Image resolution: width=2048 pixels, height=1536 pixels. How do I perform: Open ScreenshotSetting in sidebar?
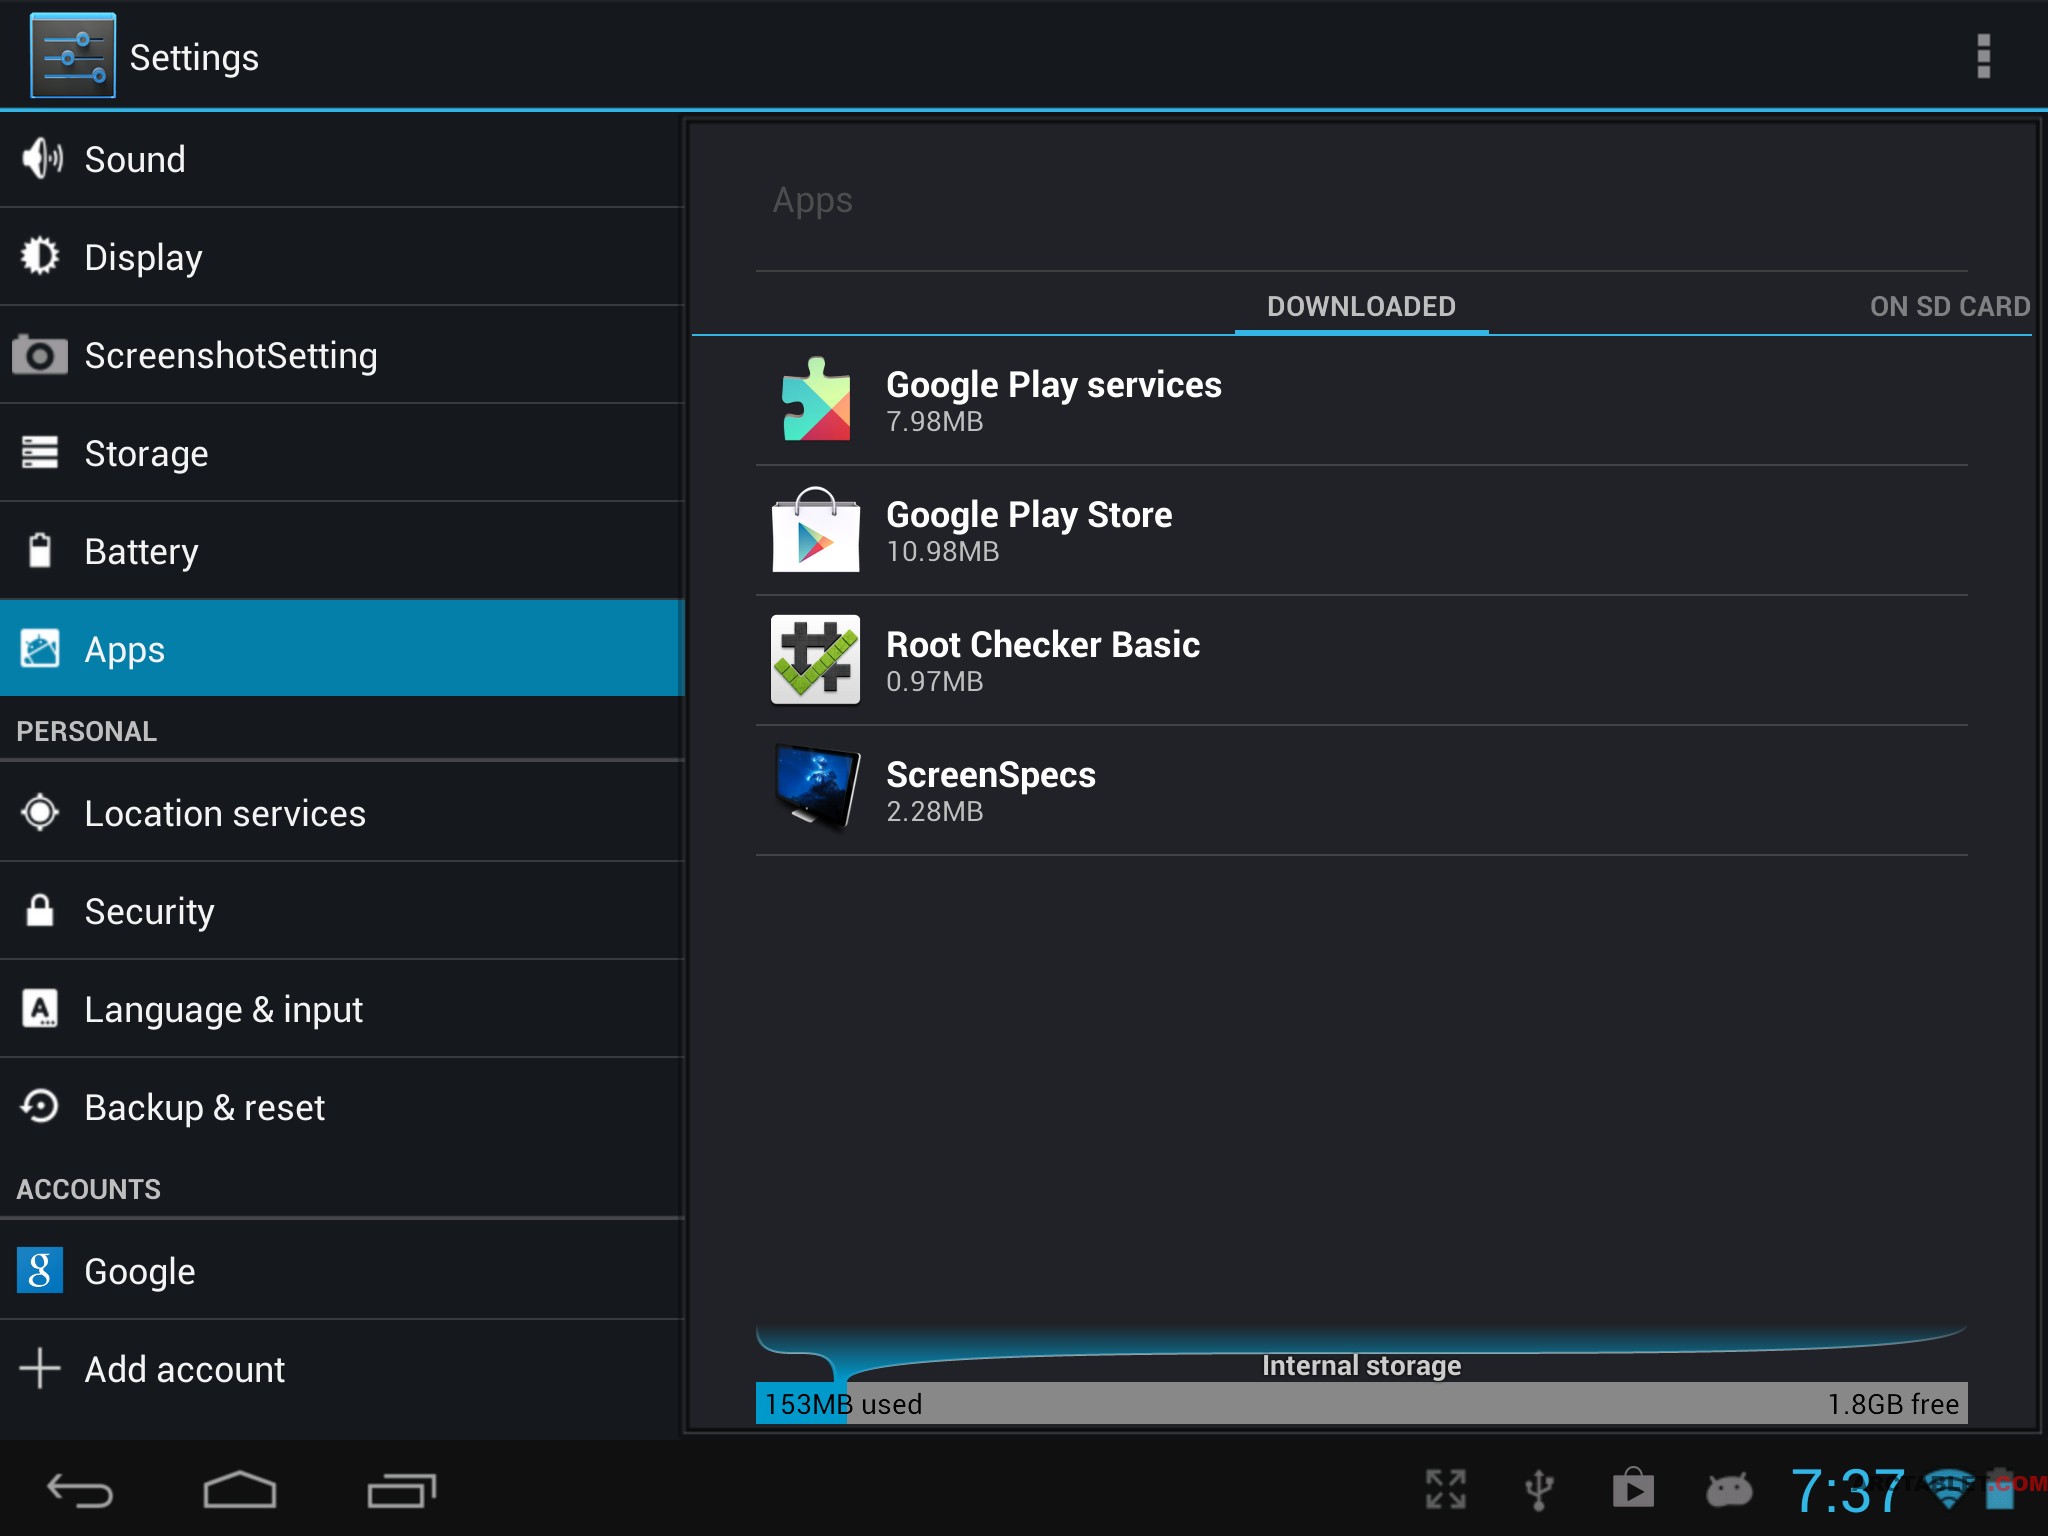coord(340,356)
